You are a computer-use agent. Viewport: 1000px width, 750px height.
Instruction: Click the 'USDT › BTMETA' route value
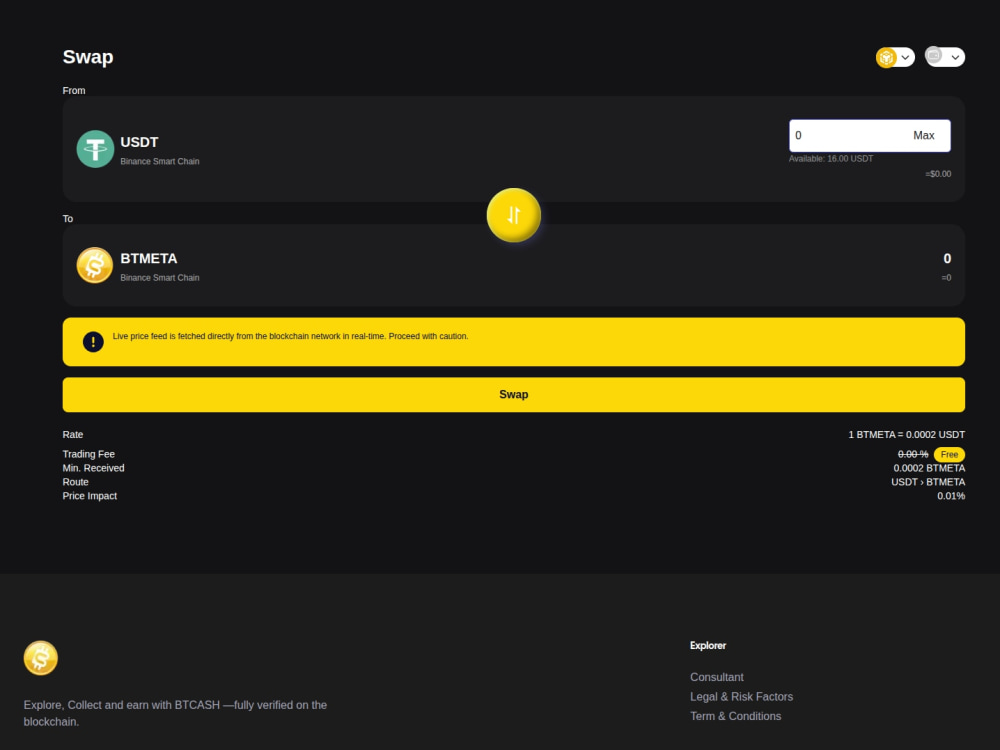click(928, 482)
